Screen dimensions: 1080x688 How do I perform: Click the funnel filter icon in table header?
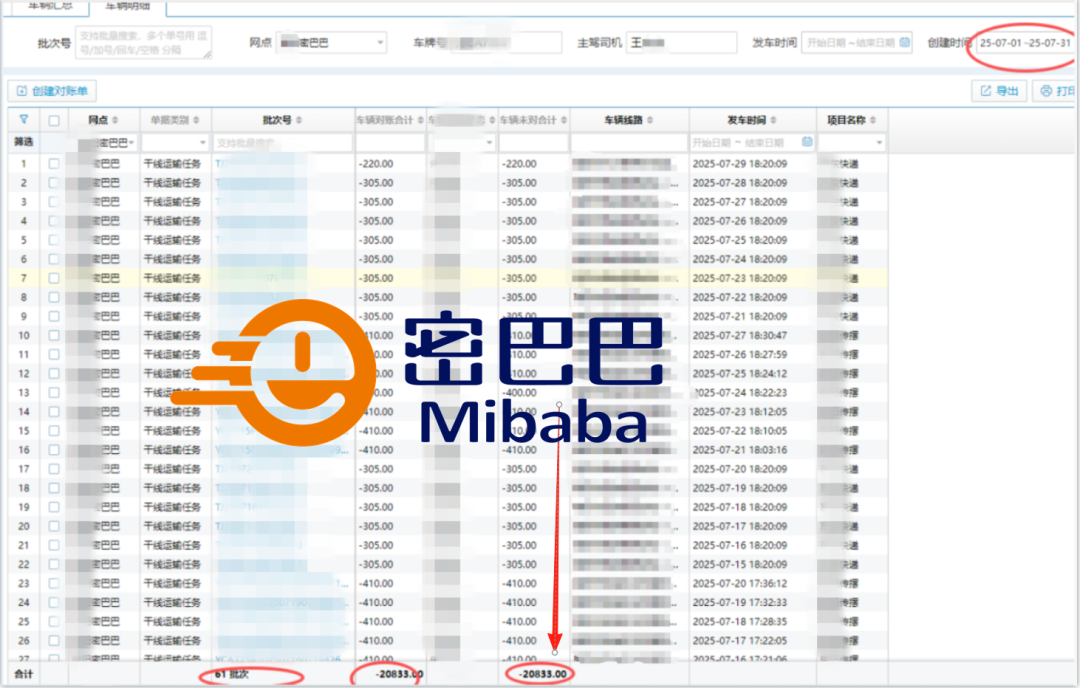[x=23, y=120]
